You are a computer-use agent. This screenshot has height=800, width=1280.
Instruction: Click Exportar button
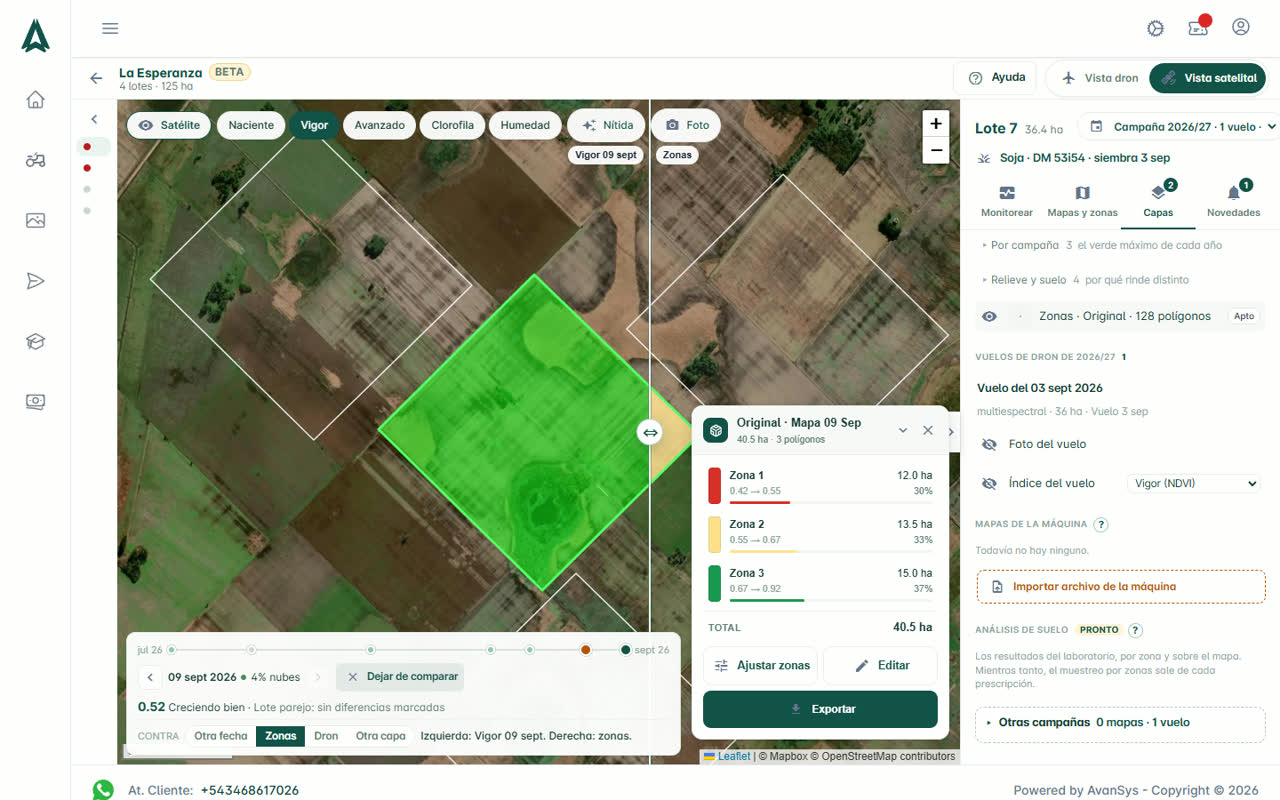point(820,709)
